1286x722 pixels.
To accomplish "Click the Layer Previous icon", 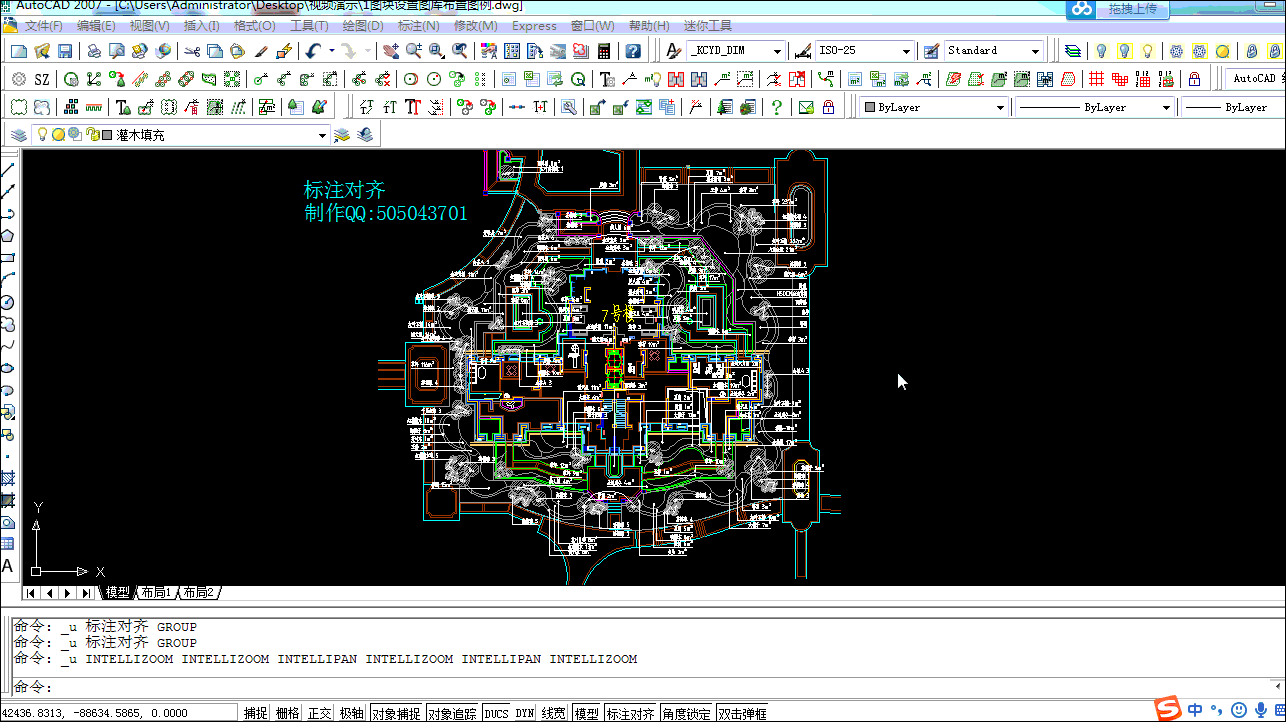I will [365, 135].
